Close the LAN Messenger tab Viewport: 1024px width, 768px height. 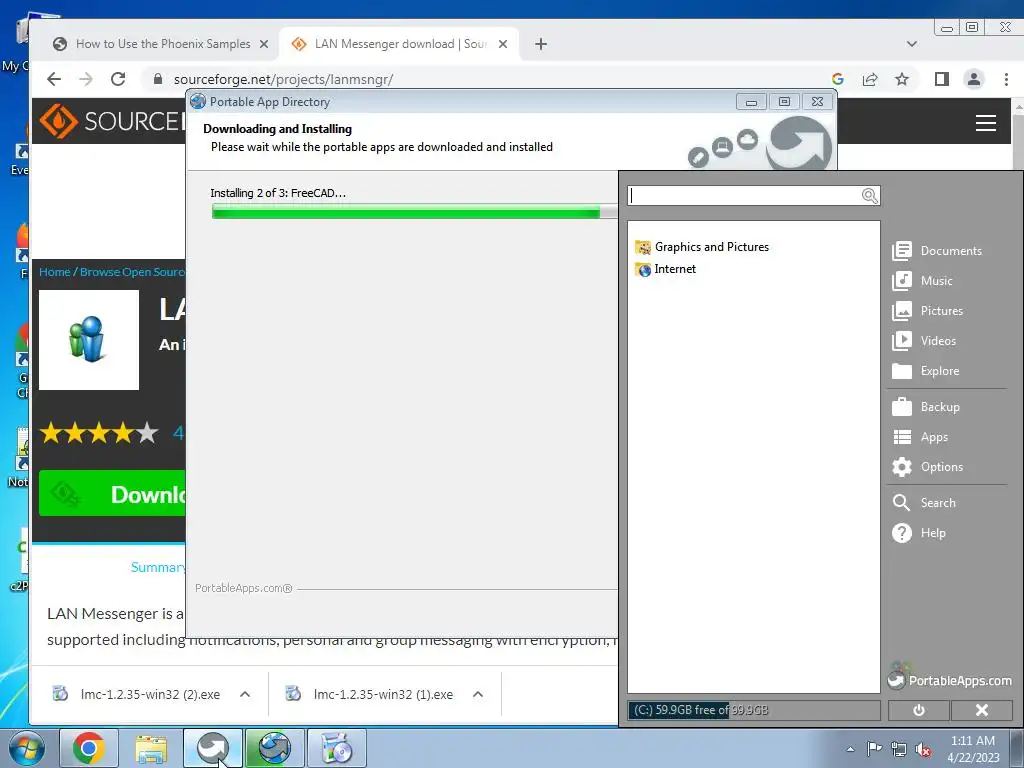(503, 44)
